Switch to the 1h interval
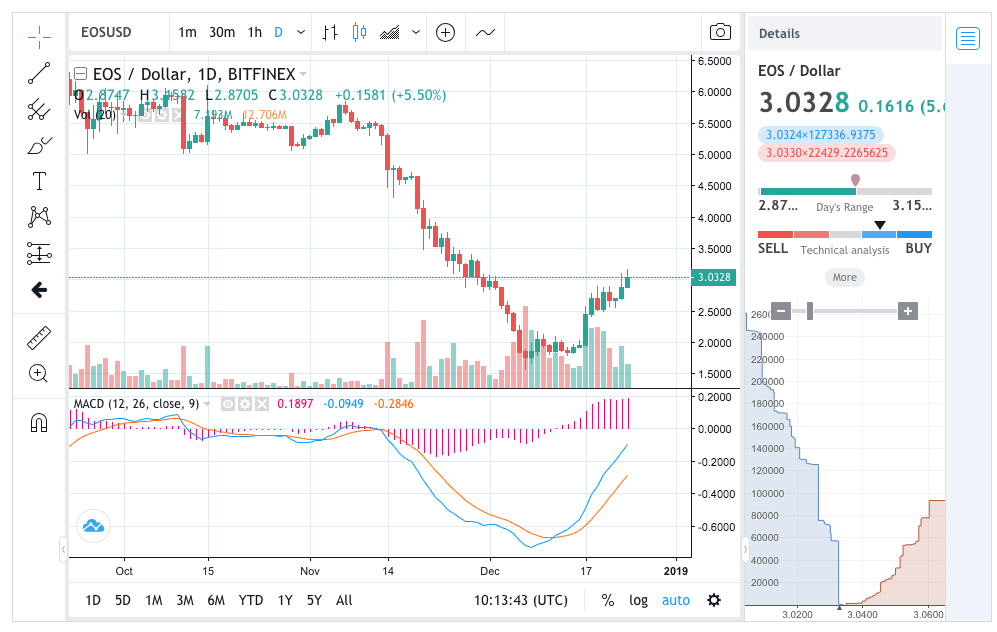Viewport: 997px width, 632px height. click(253, 32)
